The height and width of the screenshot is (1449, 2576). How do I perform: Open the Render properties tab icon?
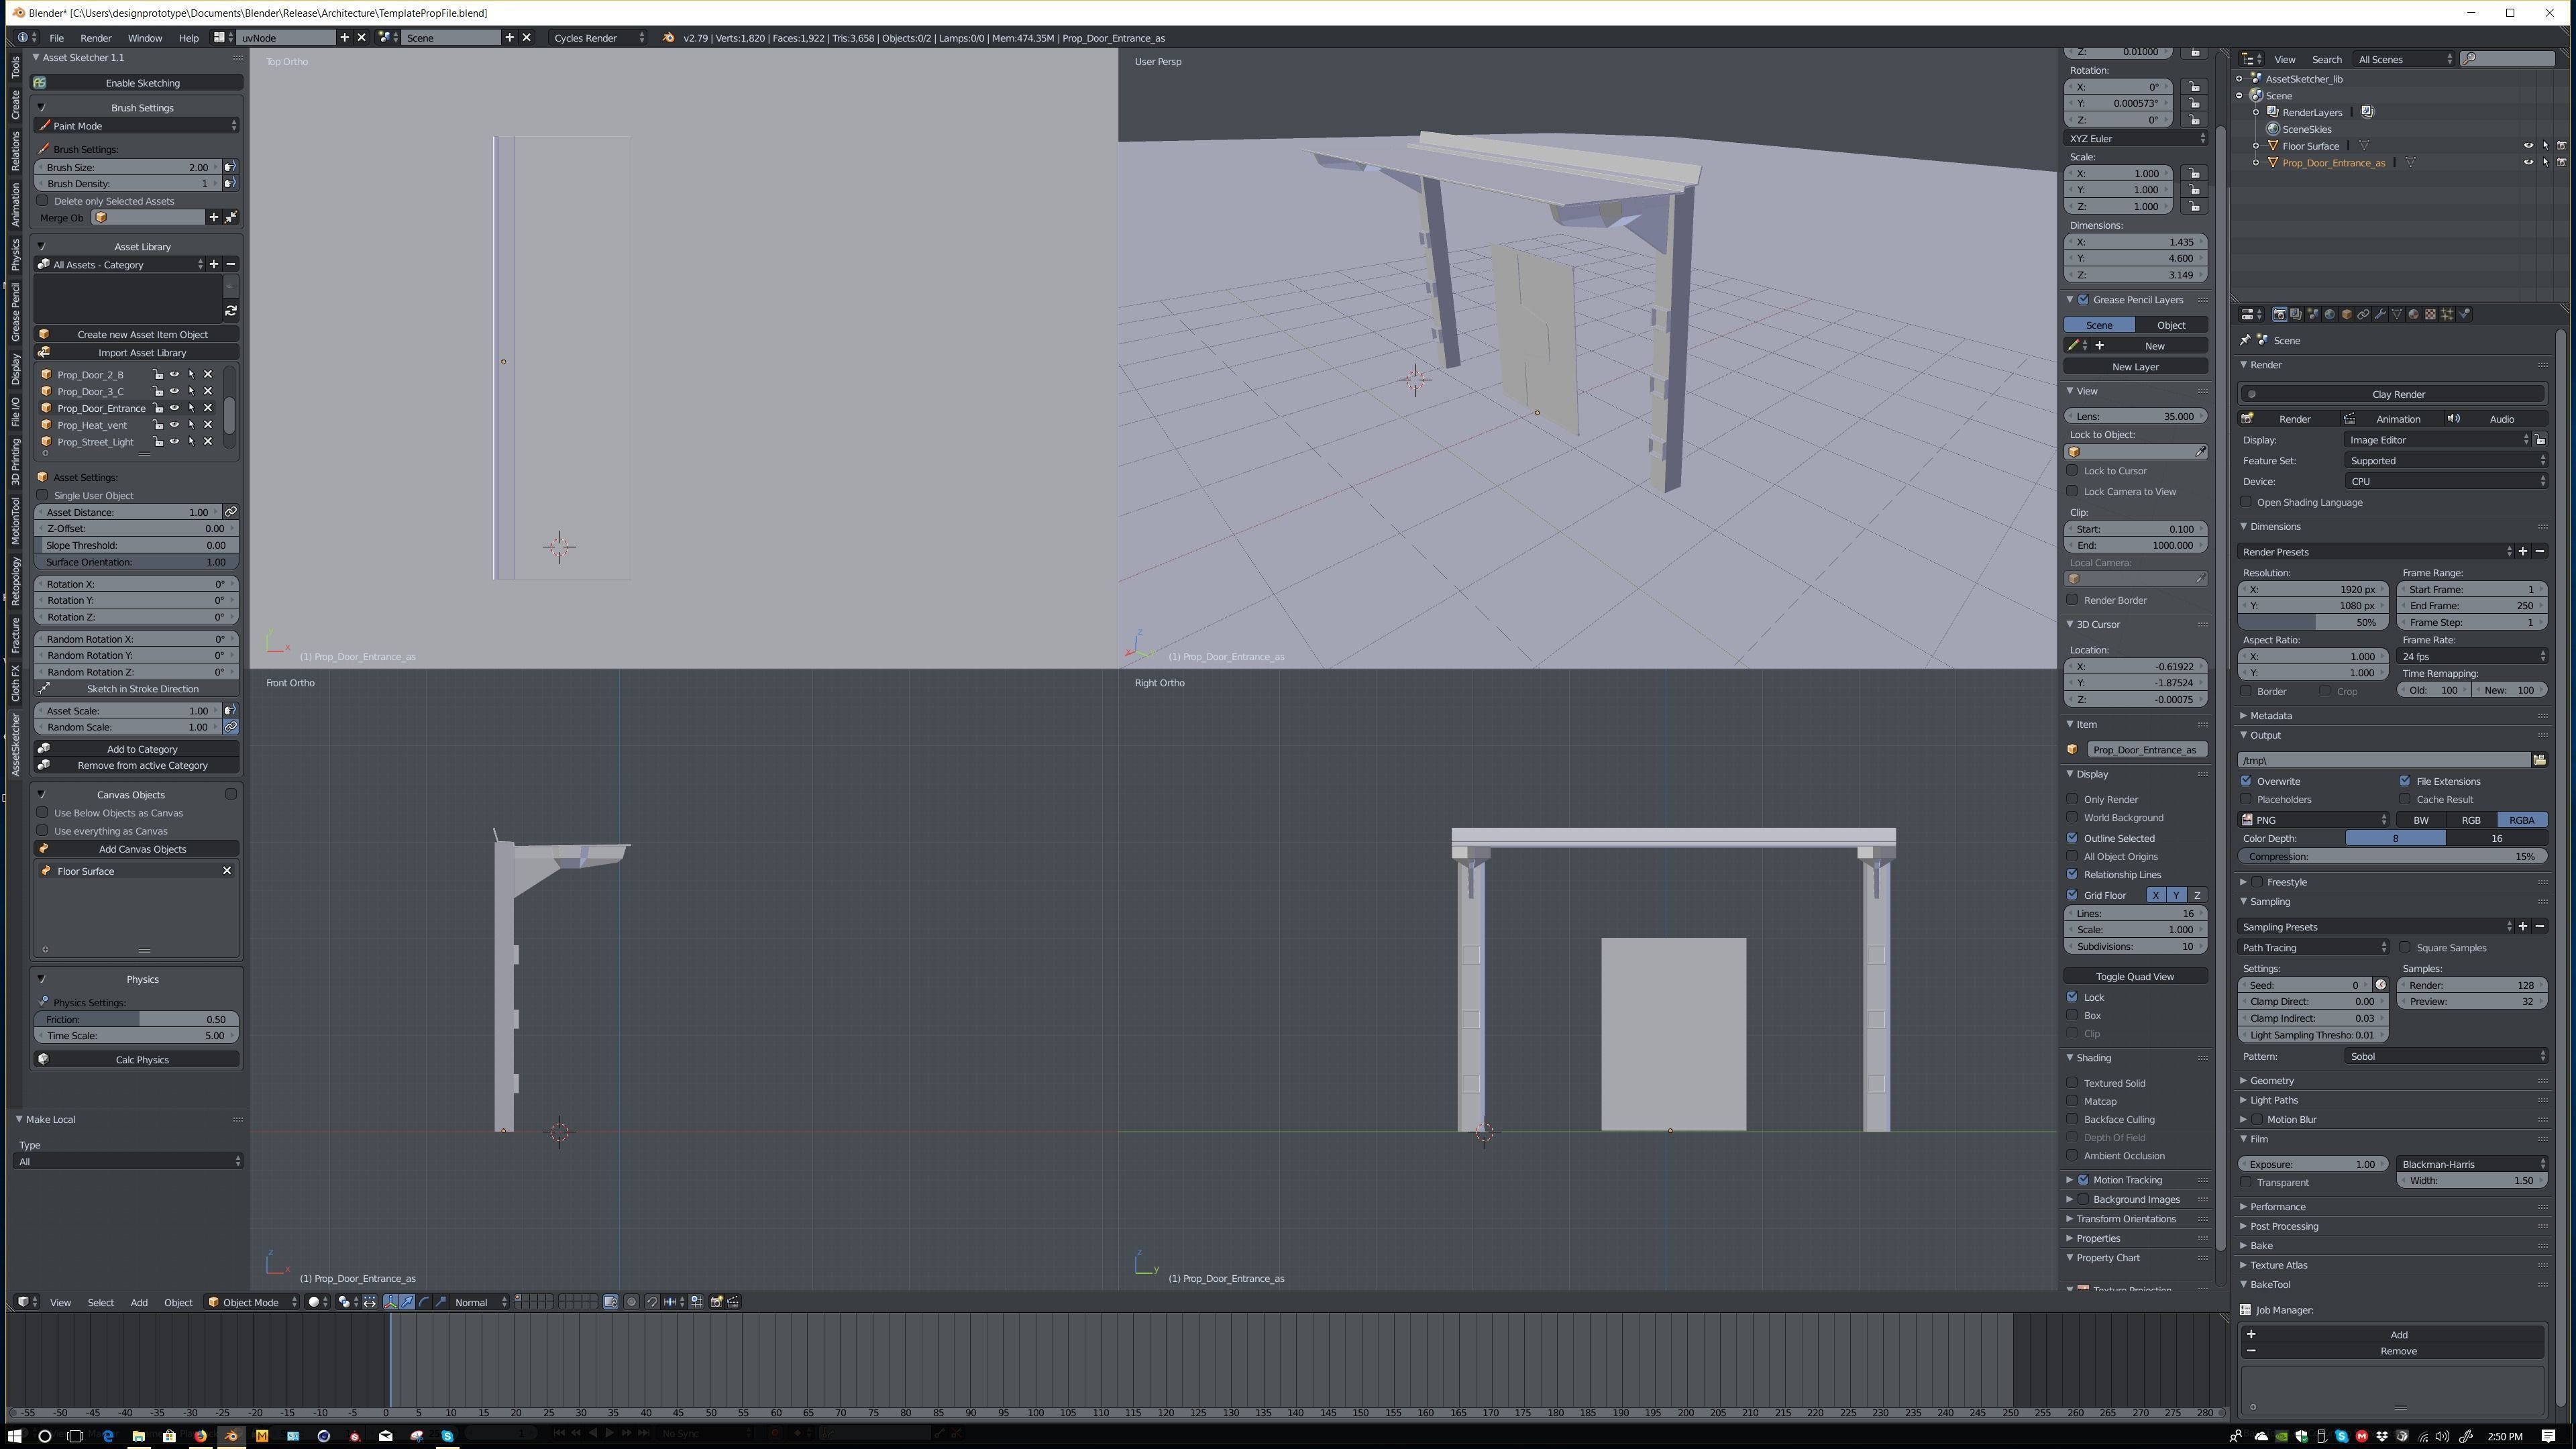[2280, 314]
